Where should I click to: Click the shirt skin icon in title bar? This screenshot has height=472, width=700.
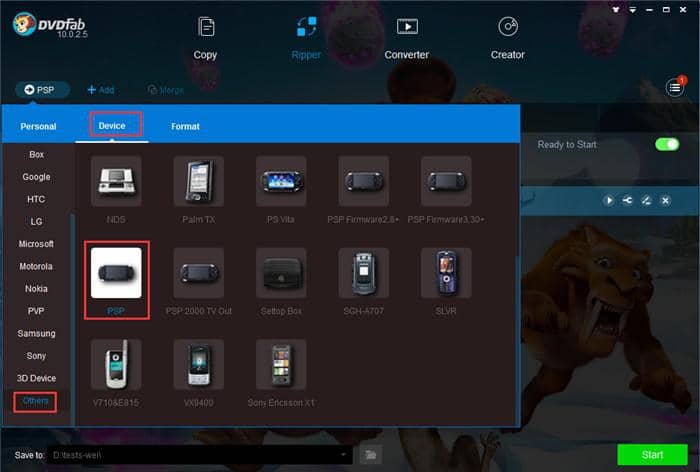tap(616, 9)
